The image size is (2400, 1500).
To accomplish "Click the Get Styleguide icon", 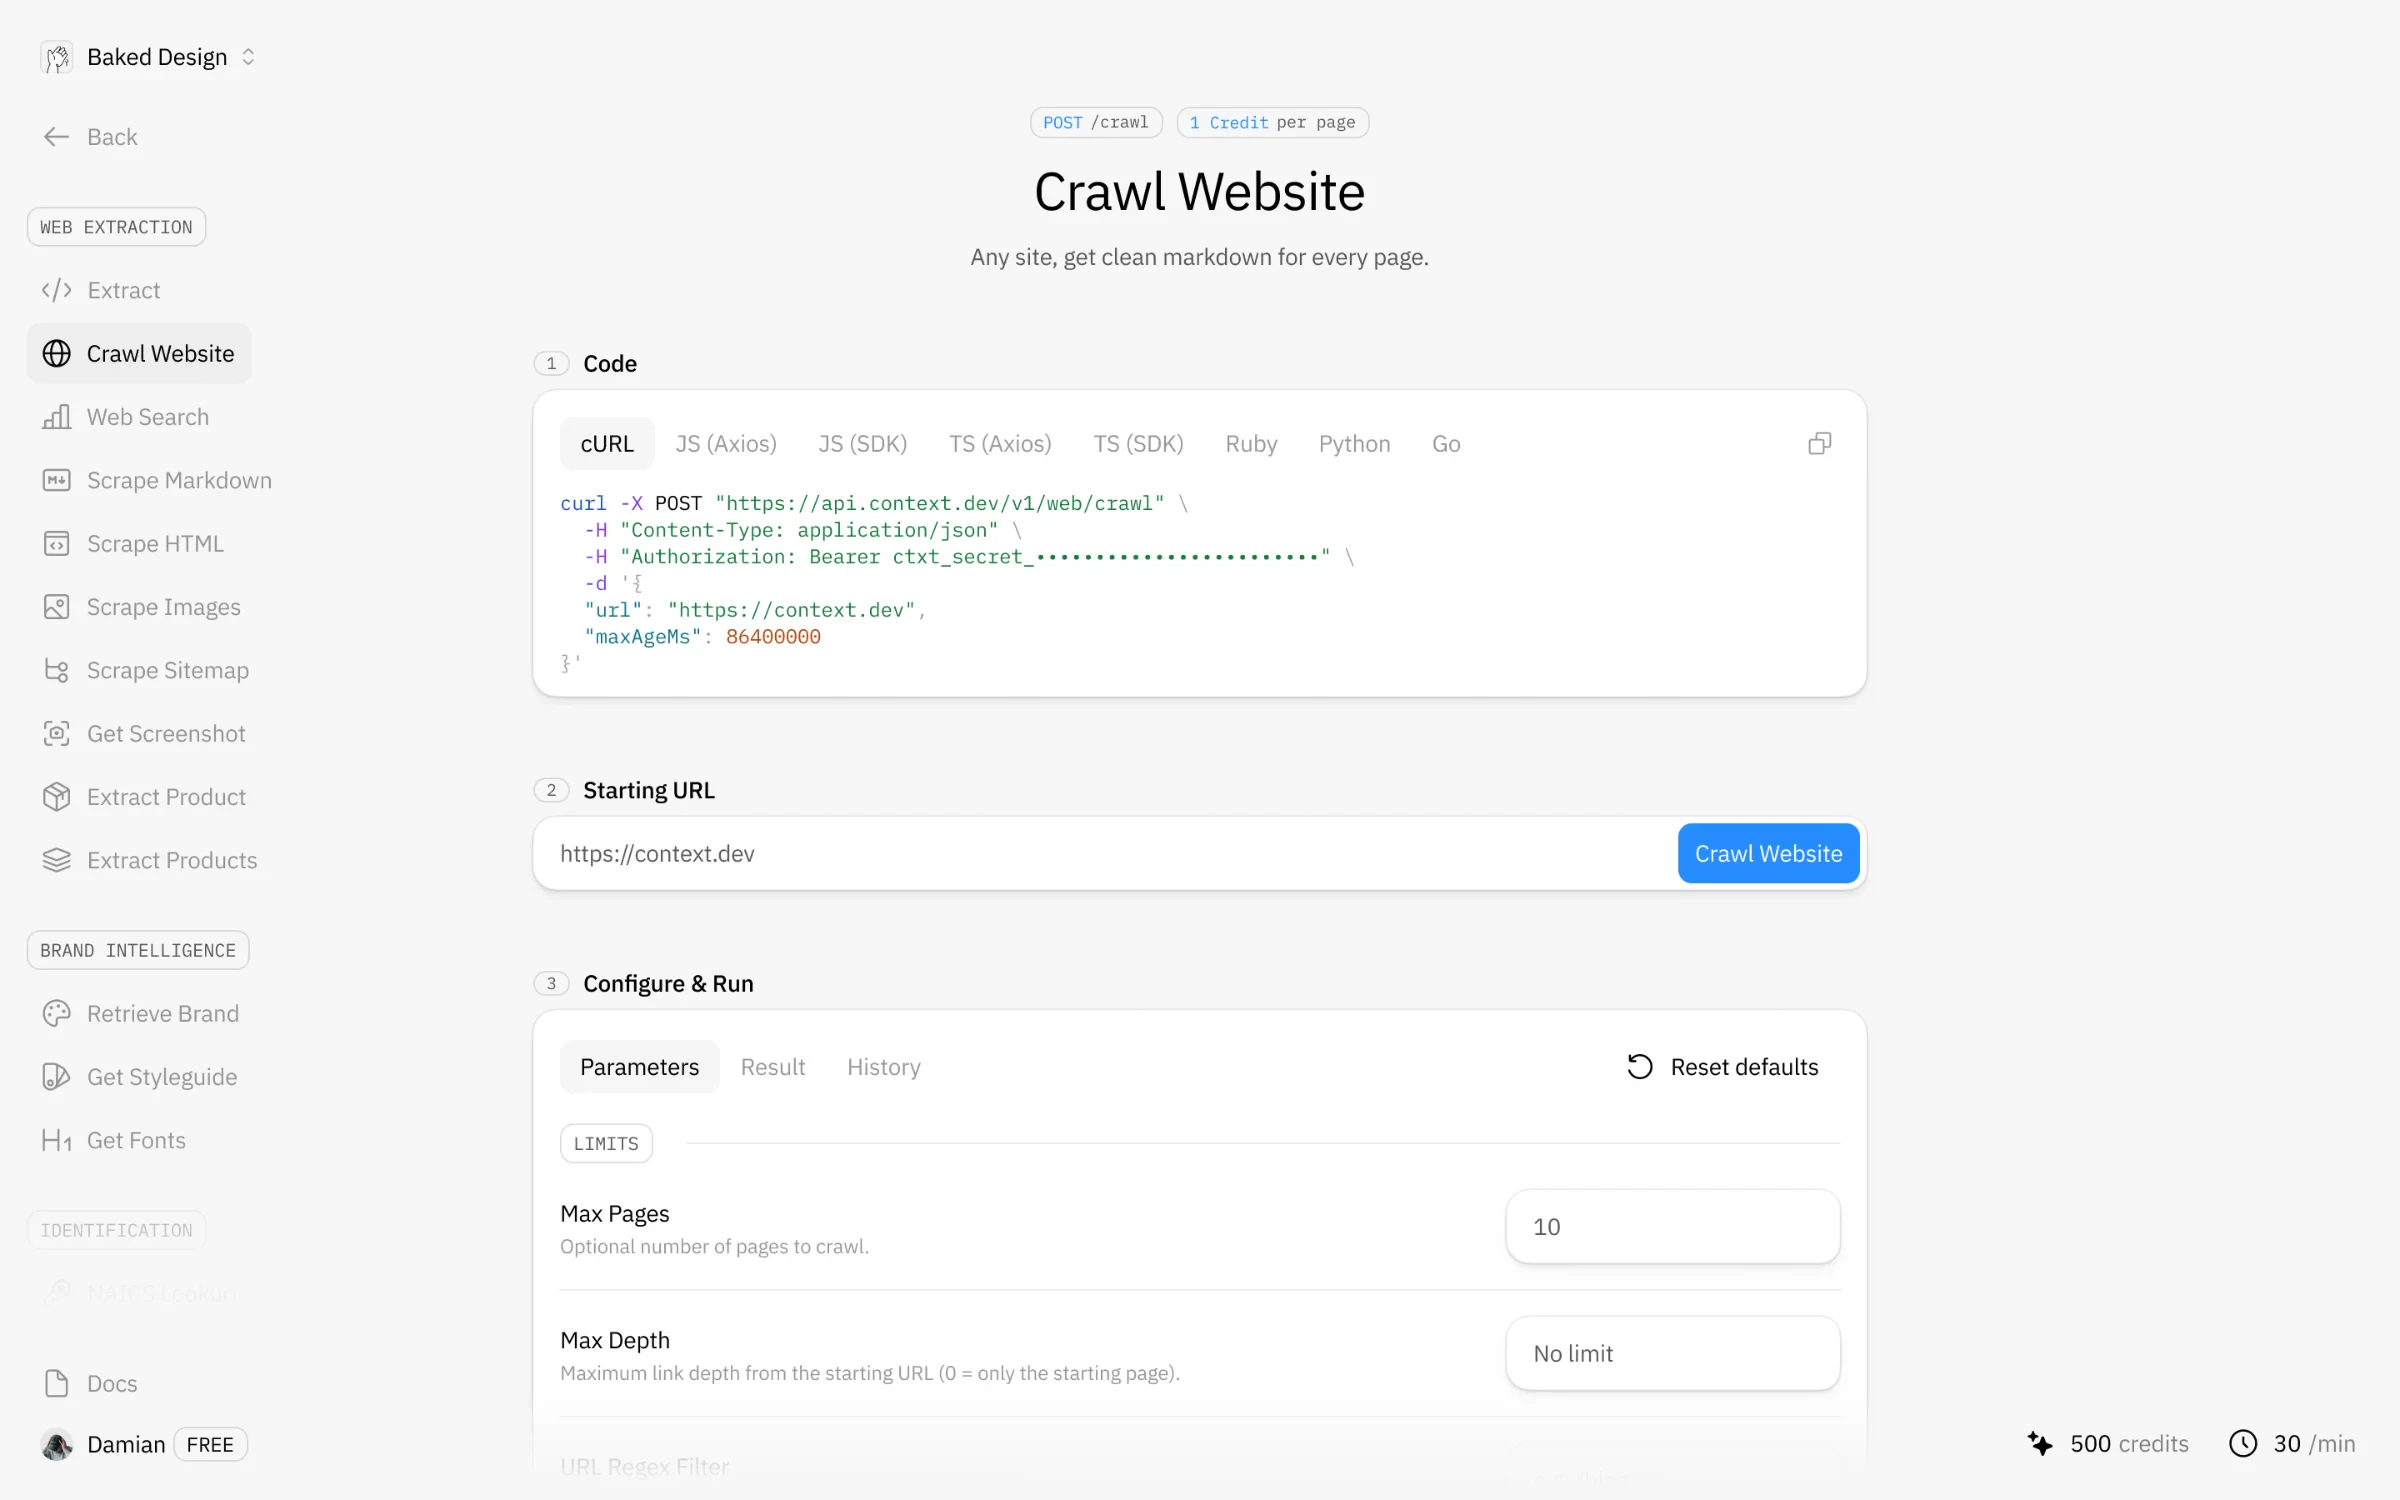I will click(56, 1077).
